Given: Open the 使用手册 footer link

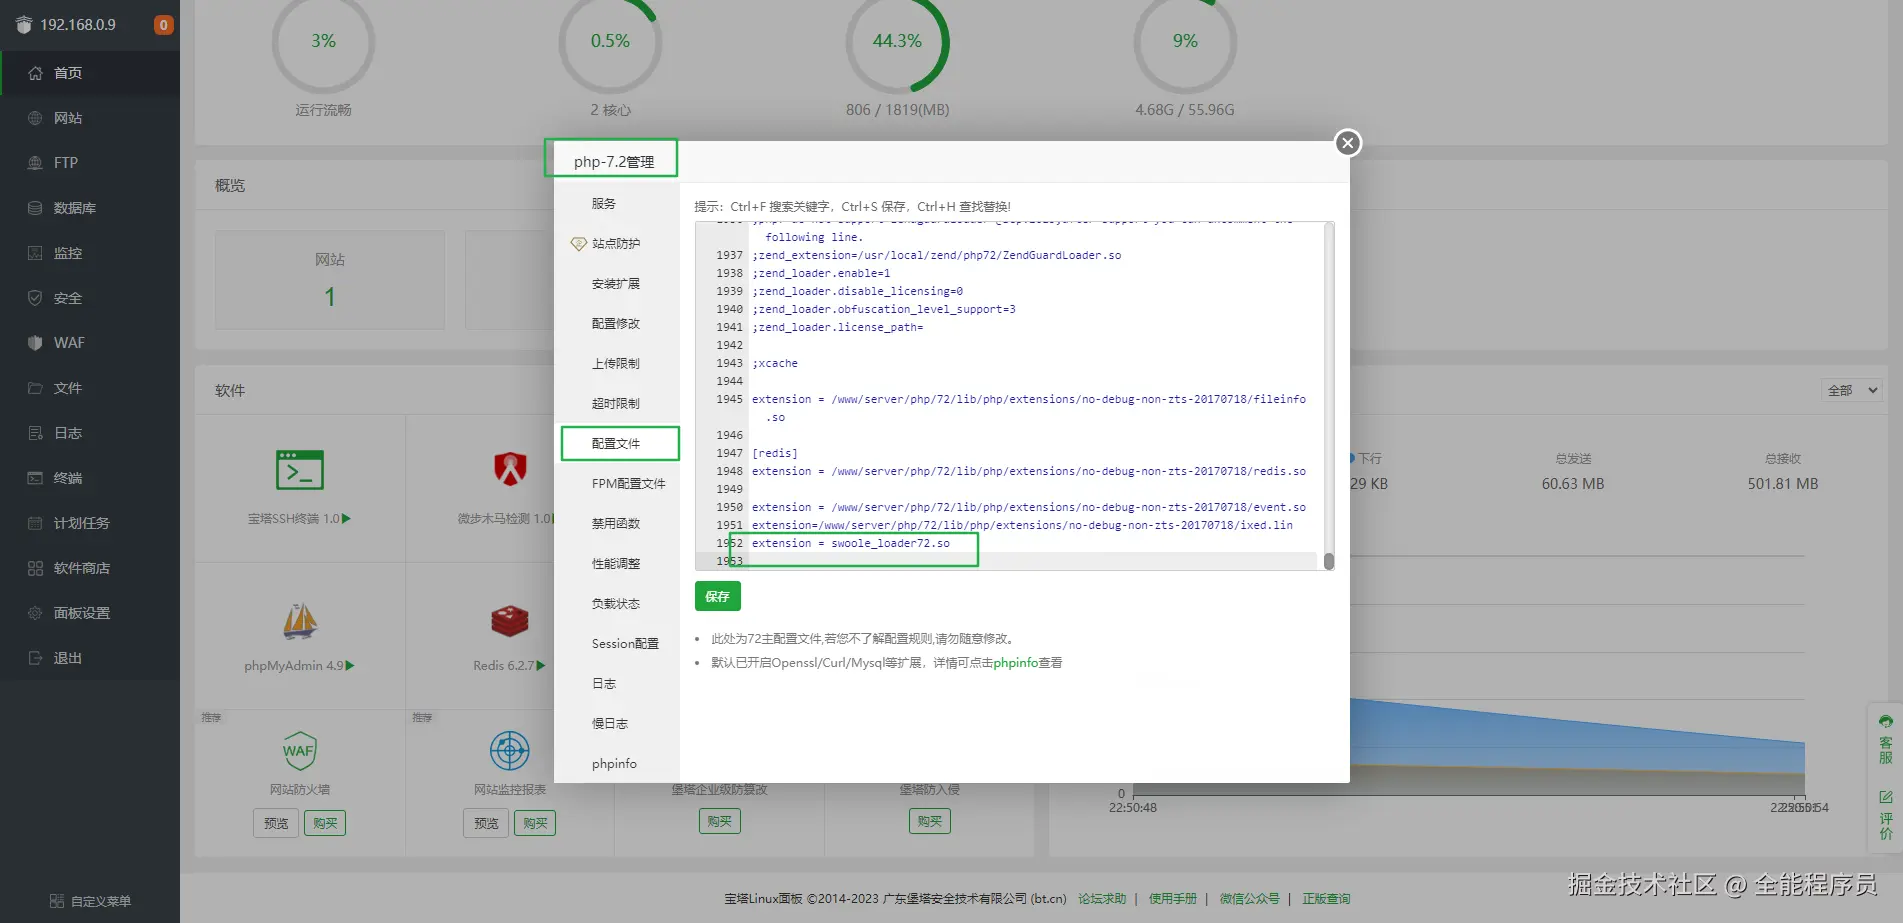Looking at the screenshot, I should tap(1173, 899).
